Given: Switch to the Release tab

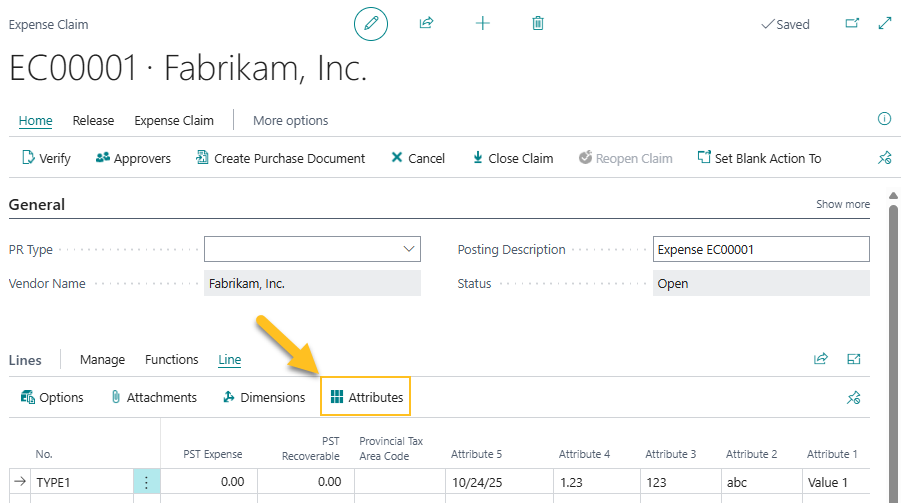Looking at the screenshot, I should [93, 121].
